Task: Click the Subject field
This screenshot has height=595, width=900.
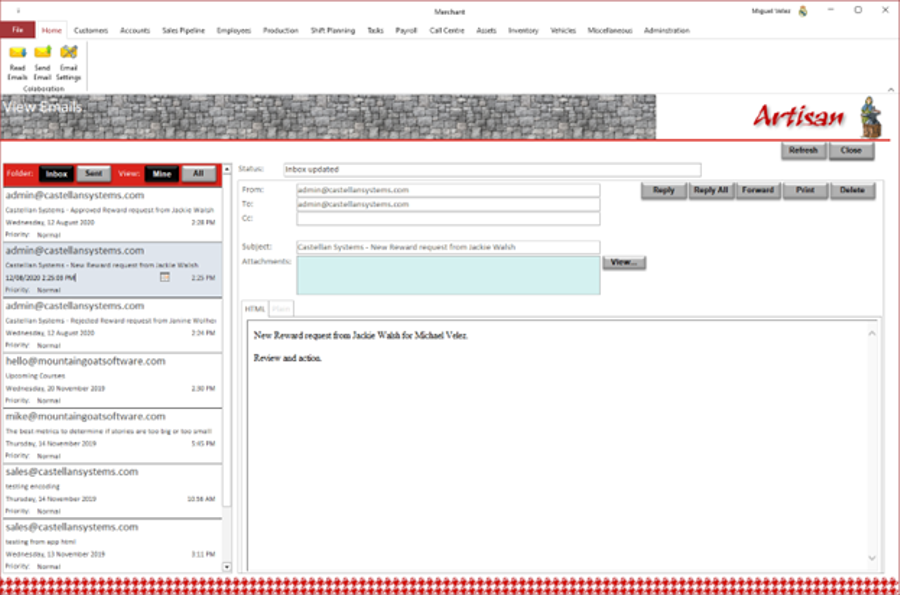Action: pyautogui.click(x=448, y=247)
